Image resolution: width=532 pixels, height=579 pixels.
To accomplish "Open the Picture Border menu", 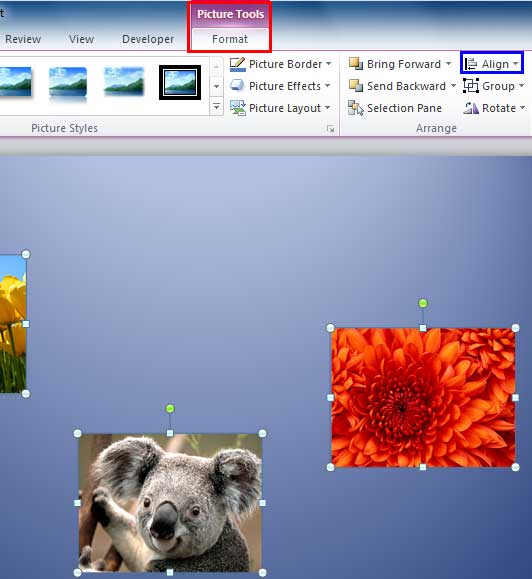I will pos(281,64).
